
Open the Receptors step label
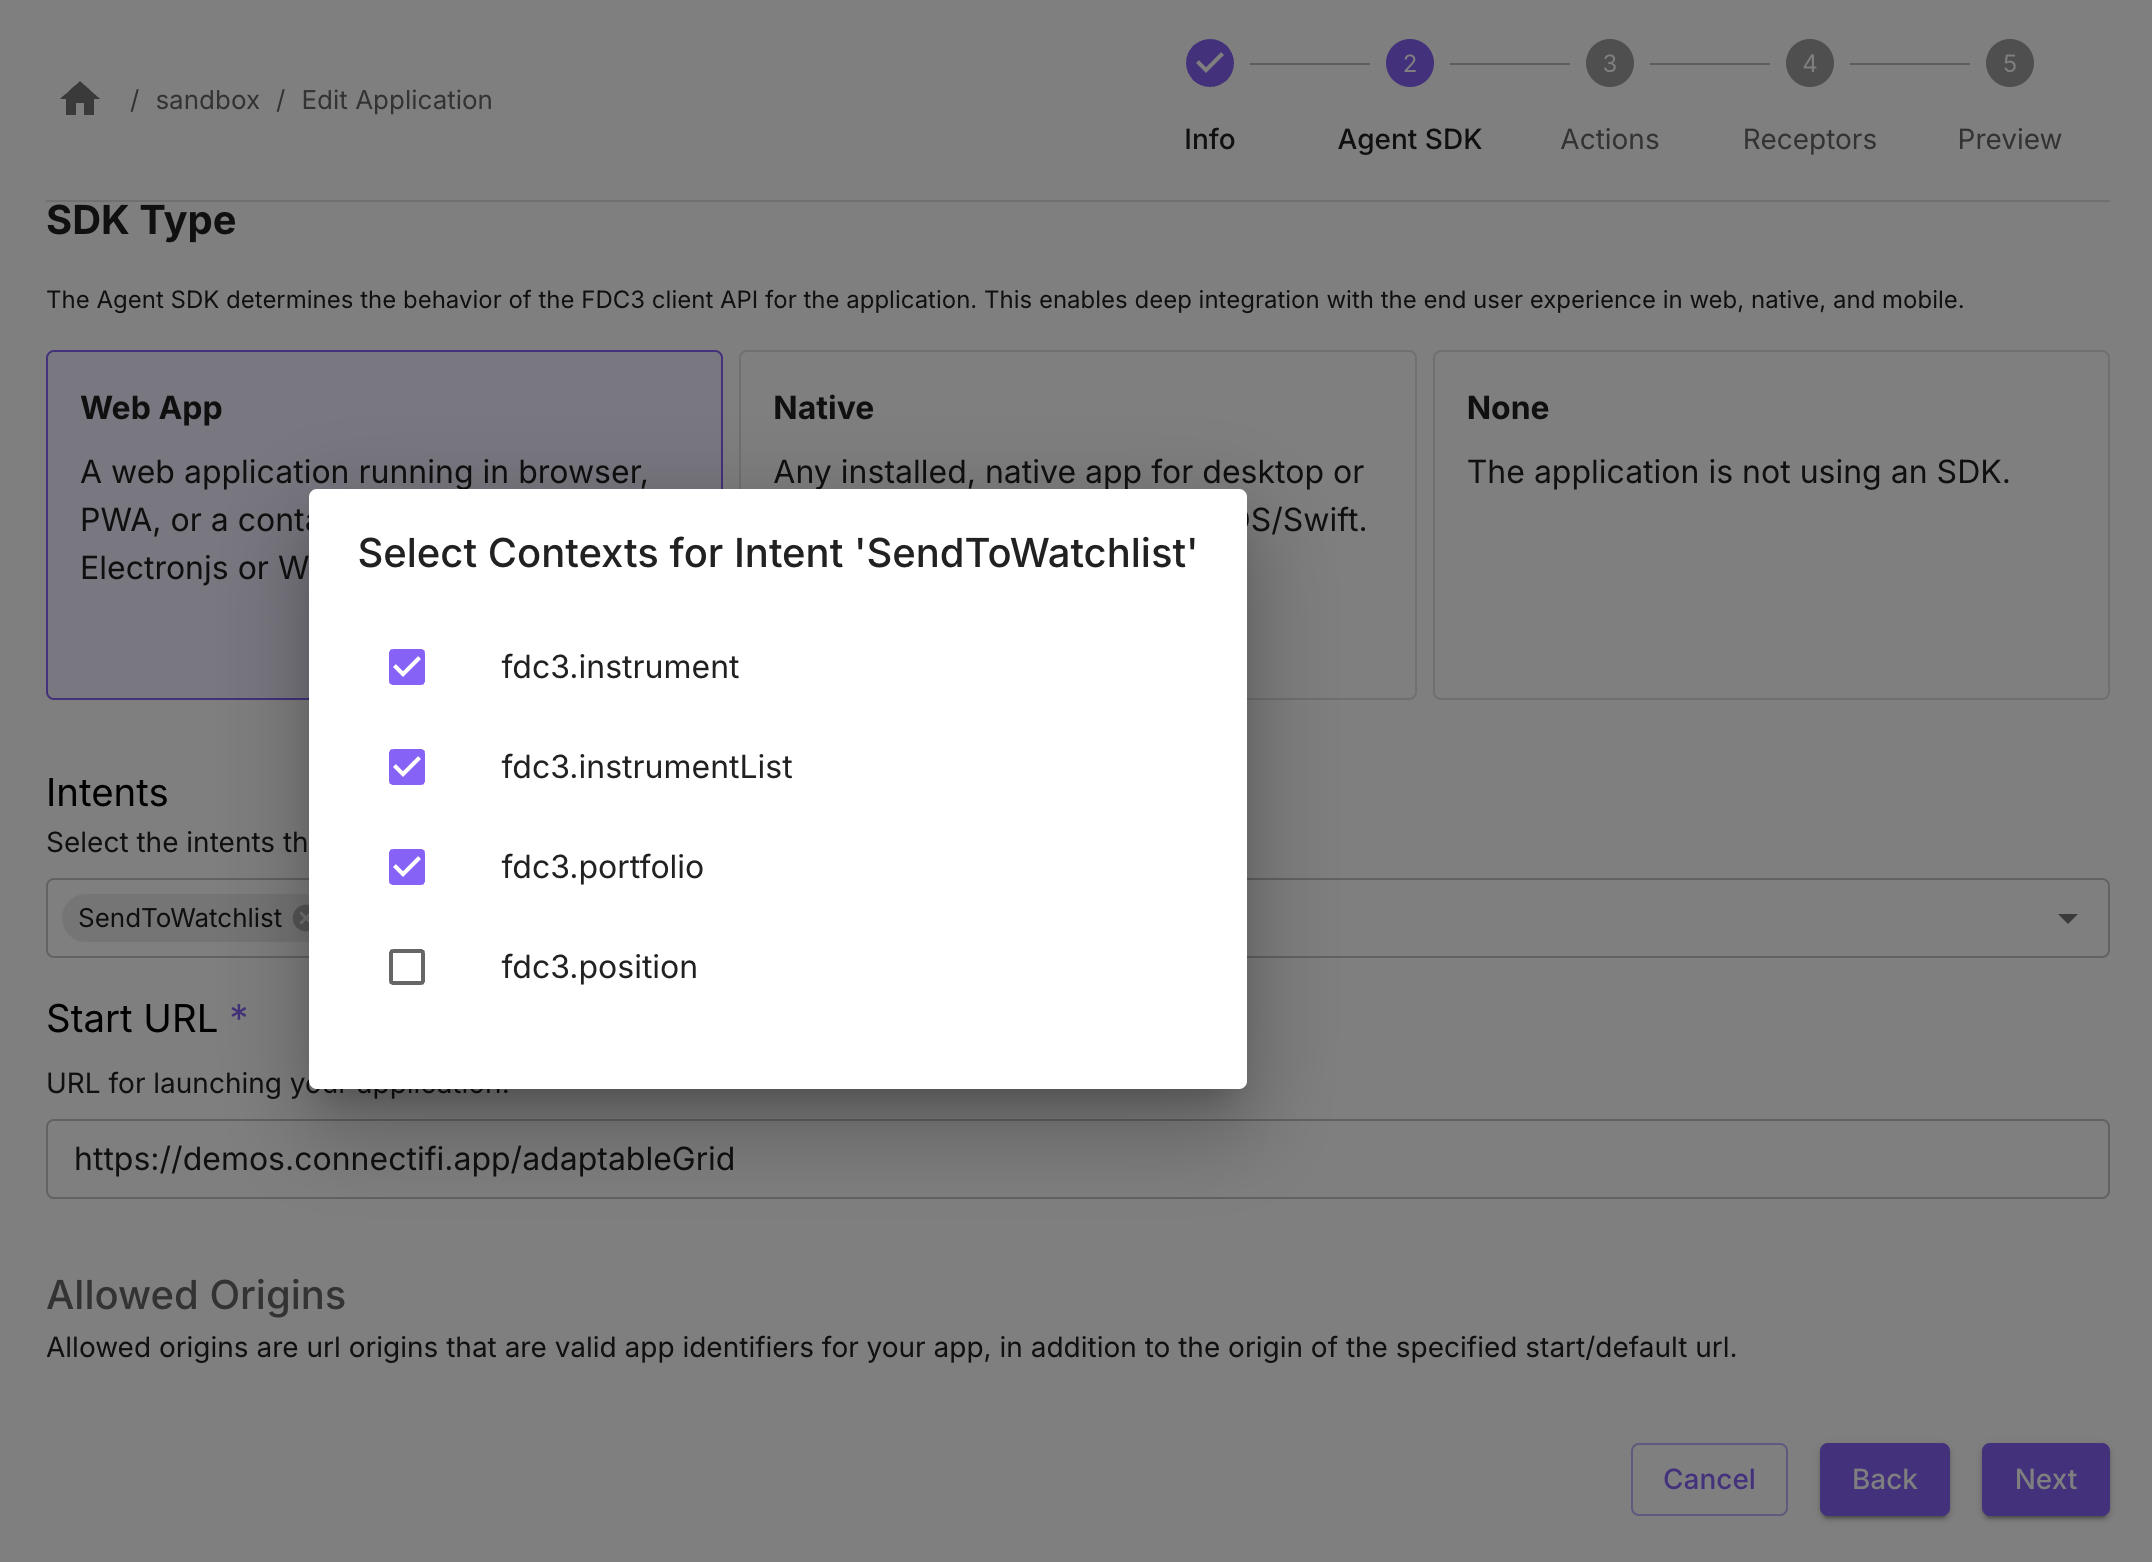pyautogui.click(x=1809, y=139)
